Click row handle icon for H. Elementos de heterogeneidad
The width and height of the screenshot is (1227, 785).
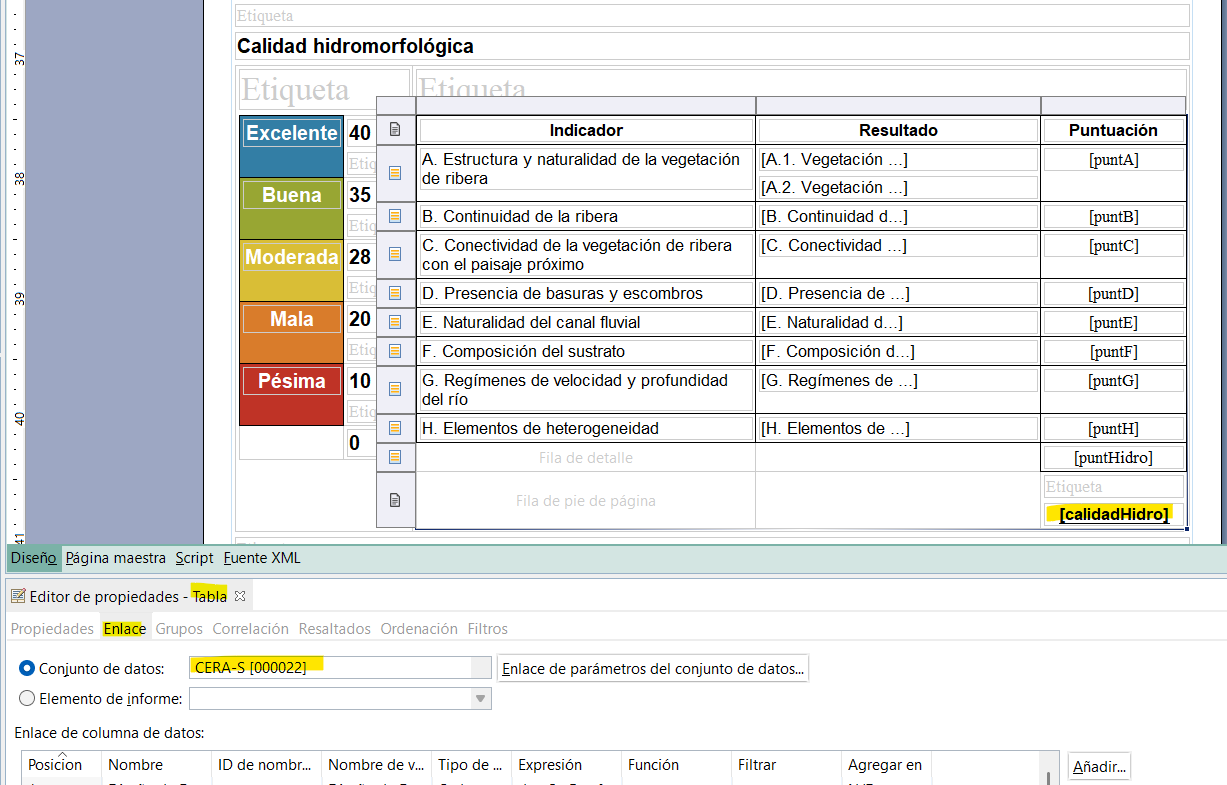pos(395,428)
